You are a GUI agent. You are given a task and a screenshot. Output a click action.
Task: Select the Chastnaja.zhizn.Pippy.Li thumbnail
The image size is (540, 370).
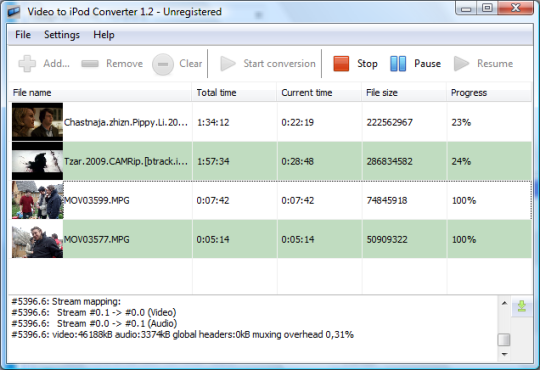[37, 122]
